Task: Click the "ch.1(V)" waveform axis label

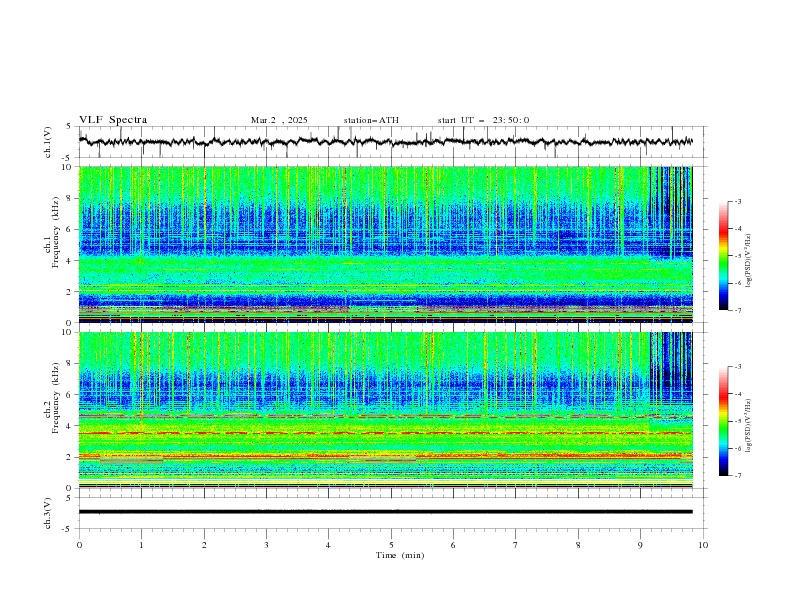Action: 48,142
